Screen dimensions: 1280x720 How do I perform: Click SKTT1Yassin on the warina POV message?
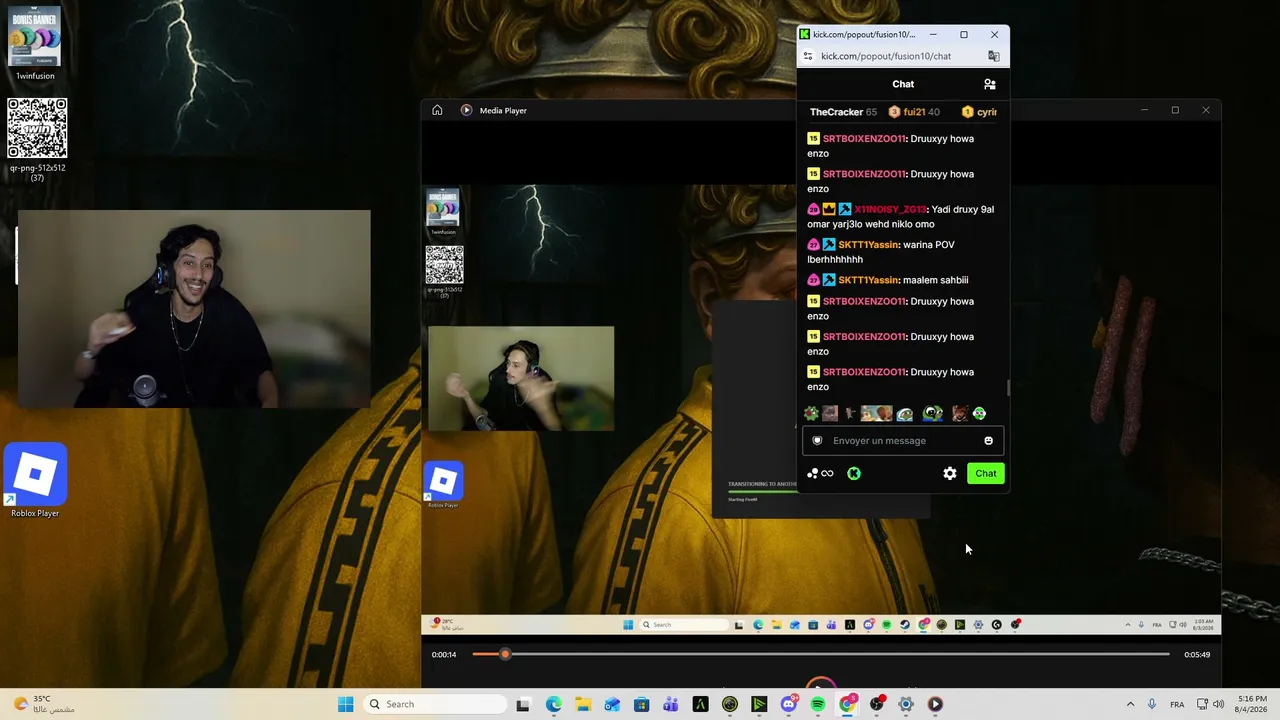tap(868, 245)
